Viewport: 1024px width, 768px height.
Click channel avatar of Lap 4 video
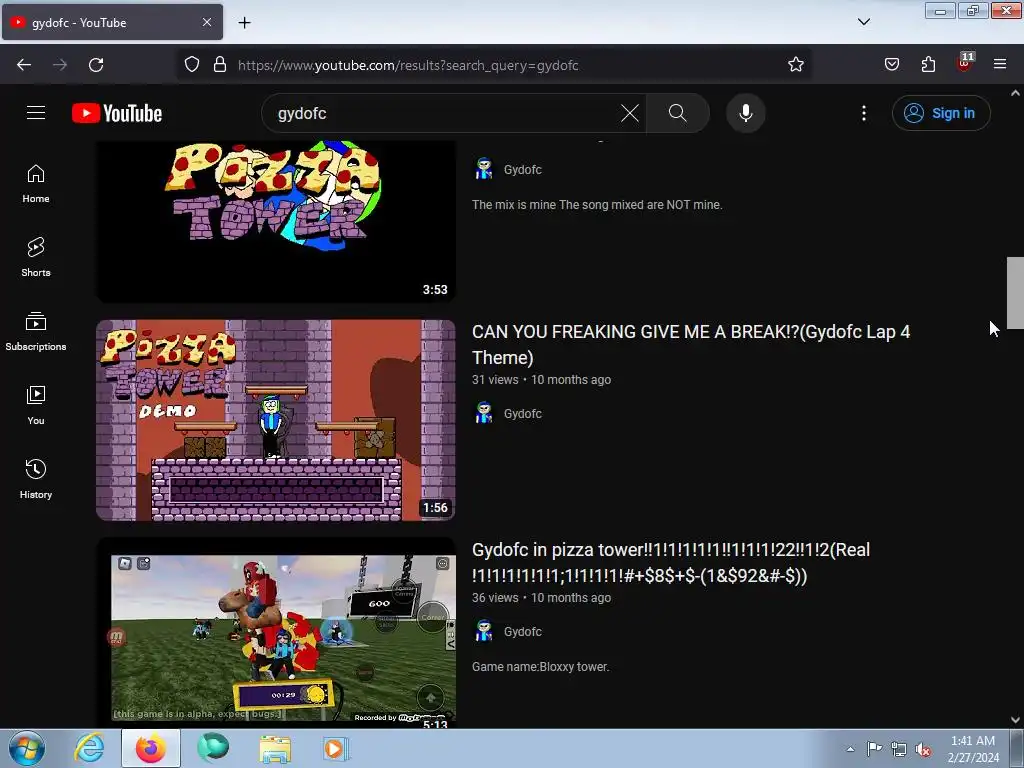tap(483, 413)
